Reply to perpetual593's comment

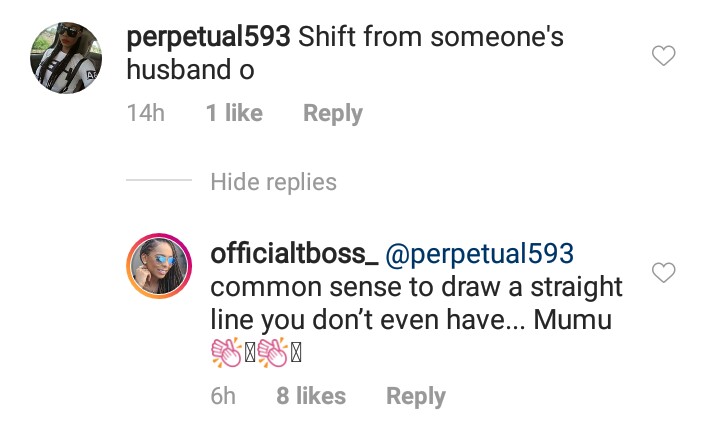[332, 114]
